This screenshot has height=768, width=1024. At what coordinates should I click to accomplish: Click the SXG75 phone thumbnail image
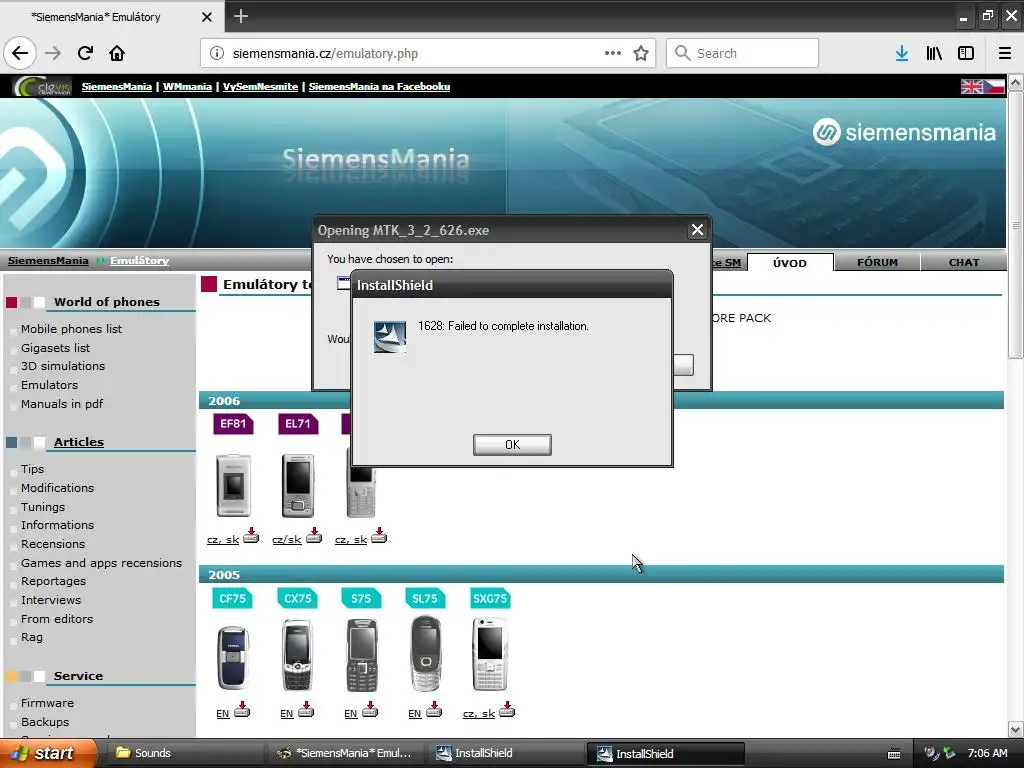coord(490,654)
